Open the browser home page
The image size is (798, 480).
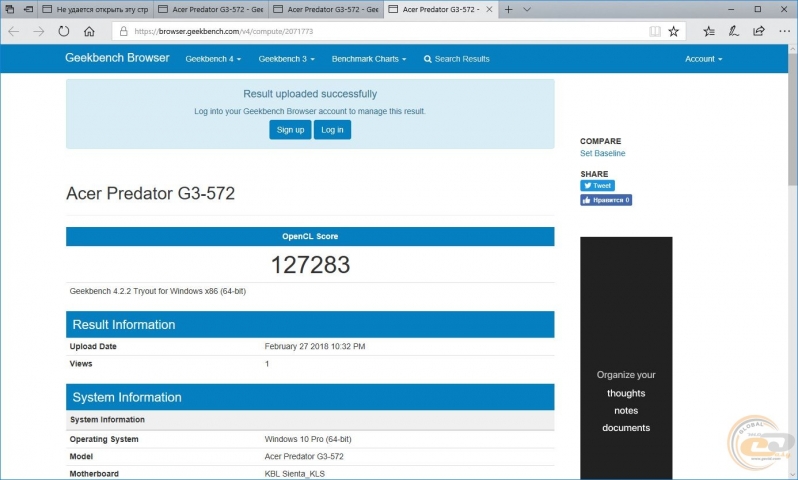89,32
